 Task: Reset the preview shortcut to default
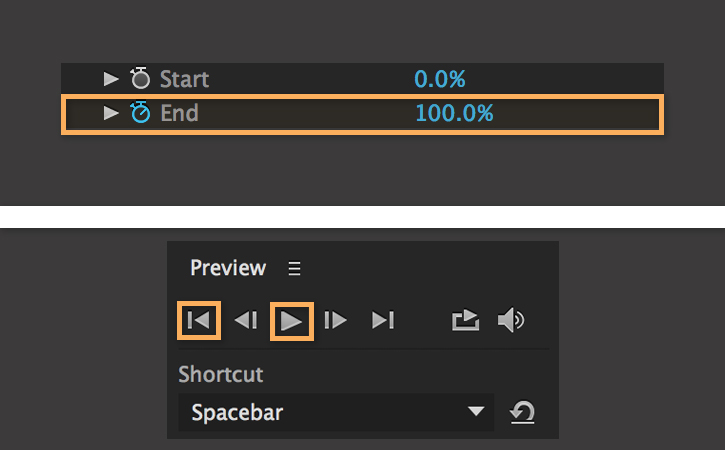tap(521, 412)
